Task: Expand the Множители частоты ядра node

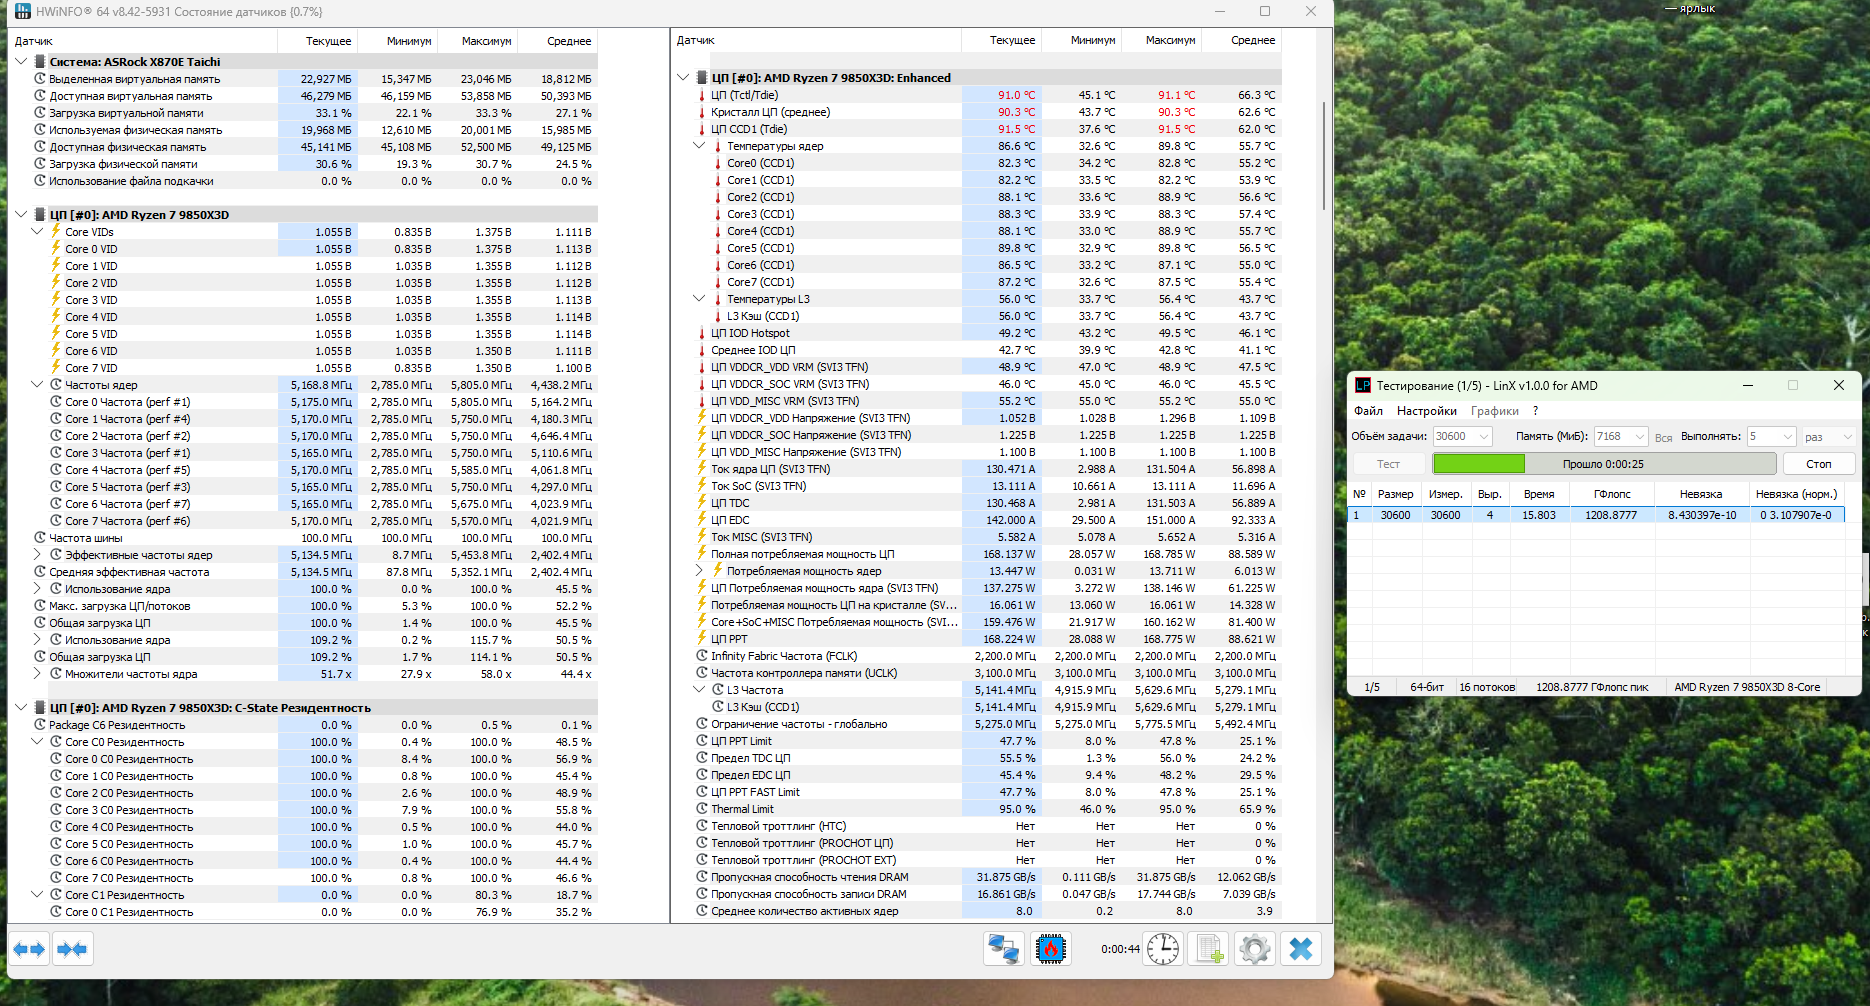Action: point(37,673)
